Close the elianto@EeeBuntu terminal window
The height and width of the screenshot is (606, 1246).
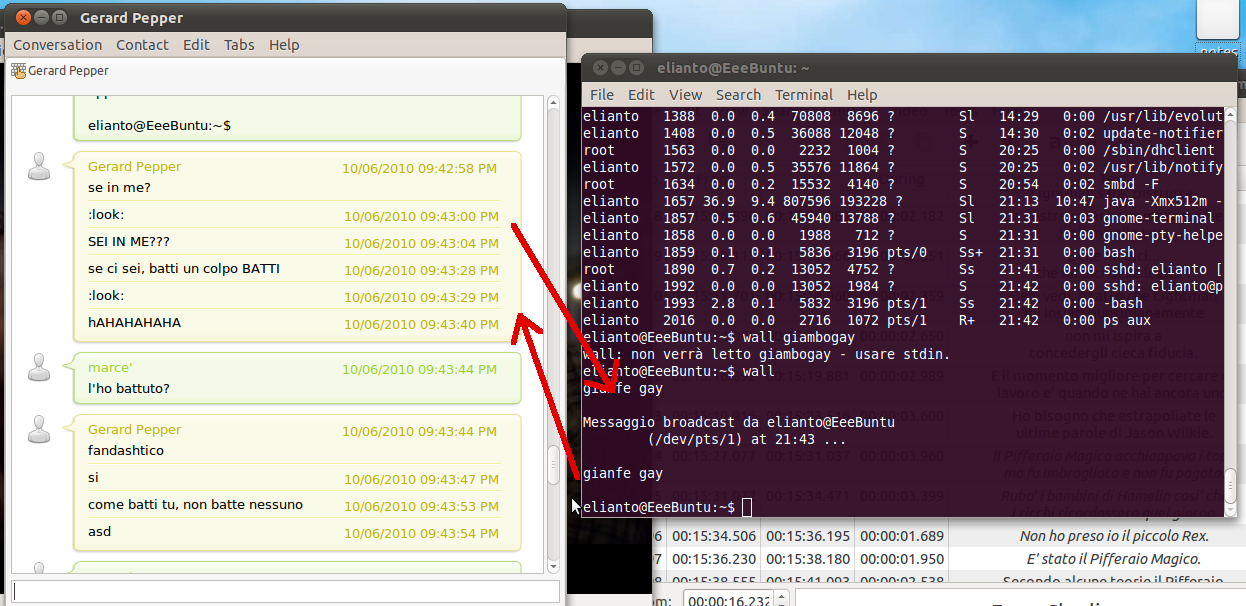[599, 68]
